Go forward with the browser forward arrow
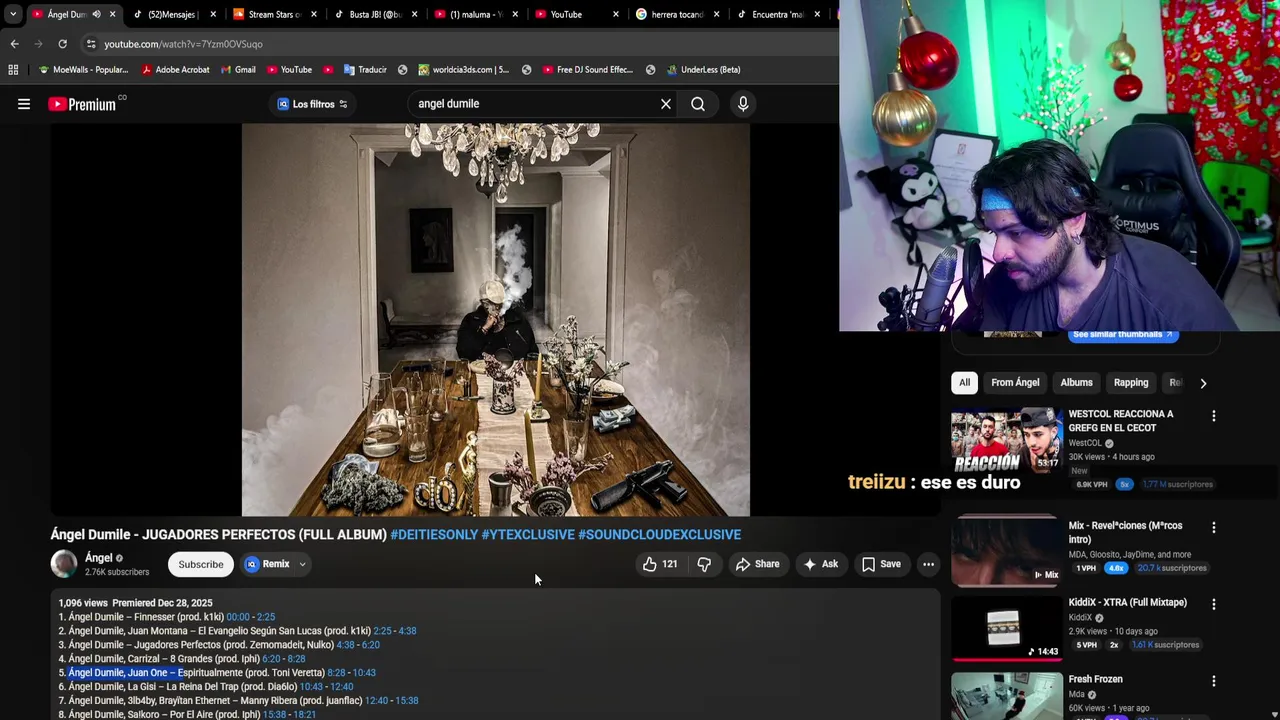Image resolution: width=1280 pixels, height=720 pixels. (x=38, y=44)
